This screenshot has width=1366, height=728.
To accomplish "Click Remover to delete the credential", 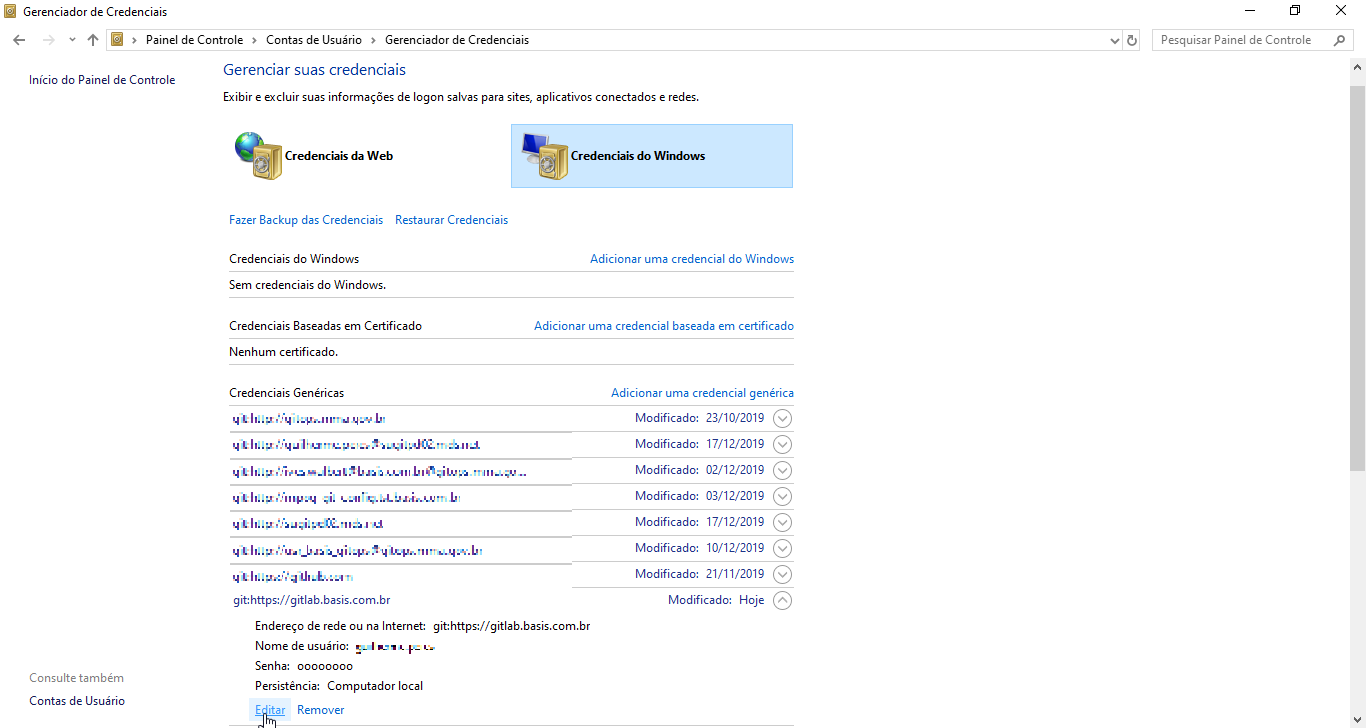I will [320, 709].
